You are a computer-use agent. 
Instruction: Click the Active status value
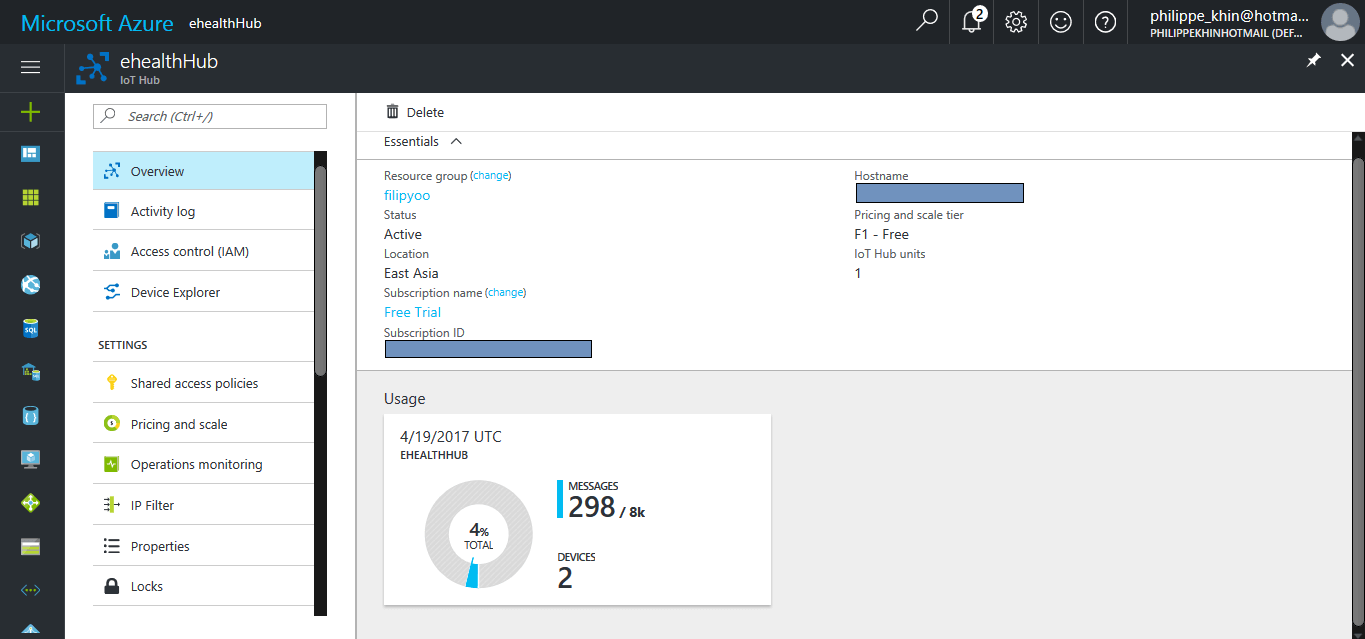403,234
